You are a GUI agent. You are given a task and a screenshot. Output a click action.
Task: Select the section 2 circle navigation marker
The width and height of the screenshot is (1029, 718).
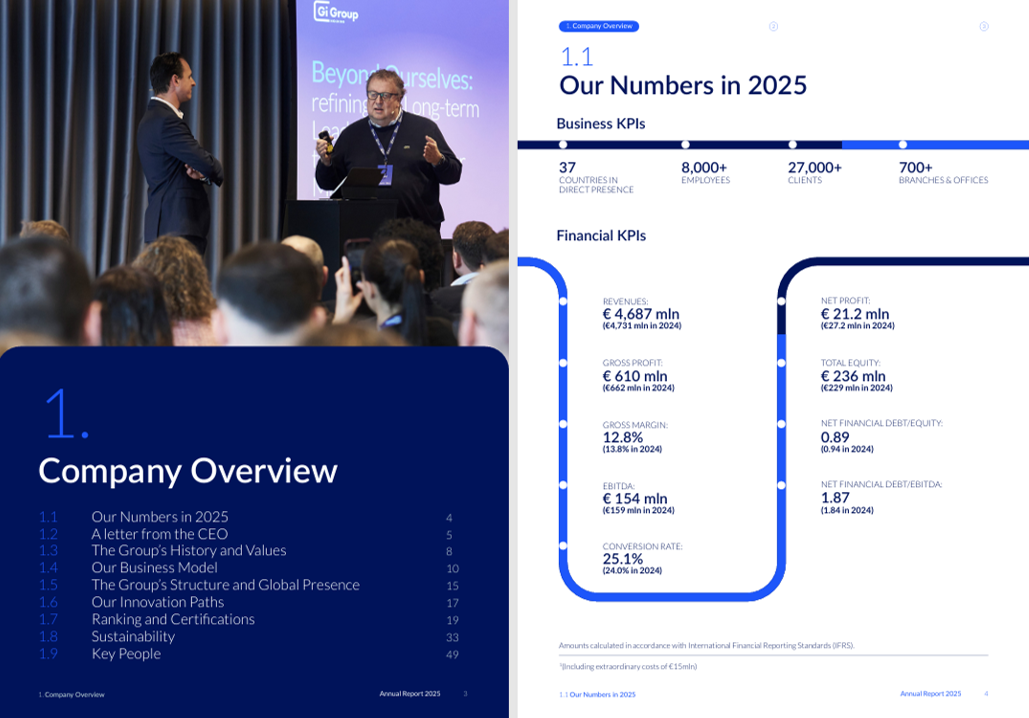pyautogui.click(x=773, y=26)
